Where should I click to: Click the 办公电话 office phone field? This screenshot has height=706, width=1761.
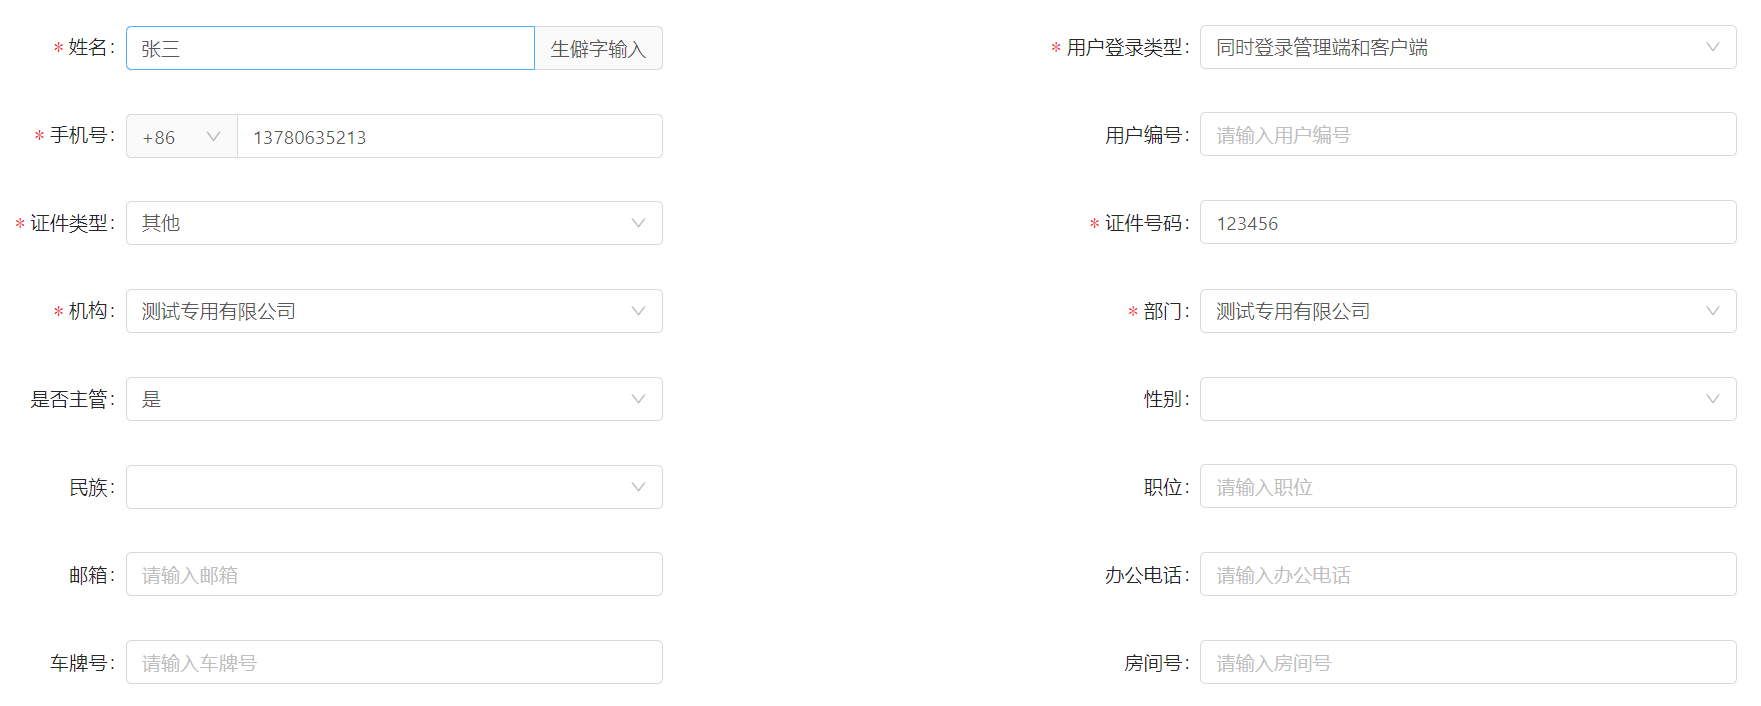(1467, 575)
